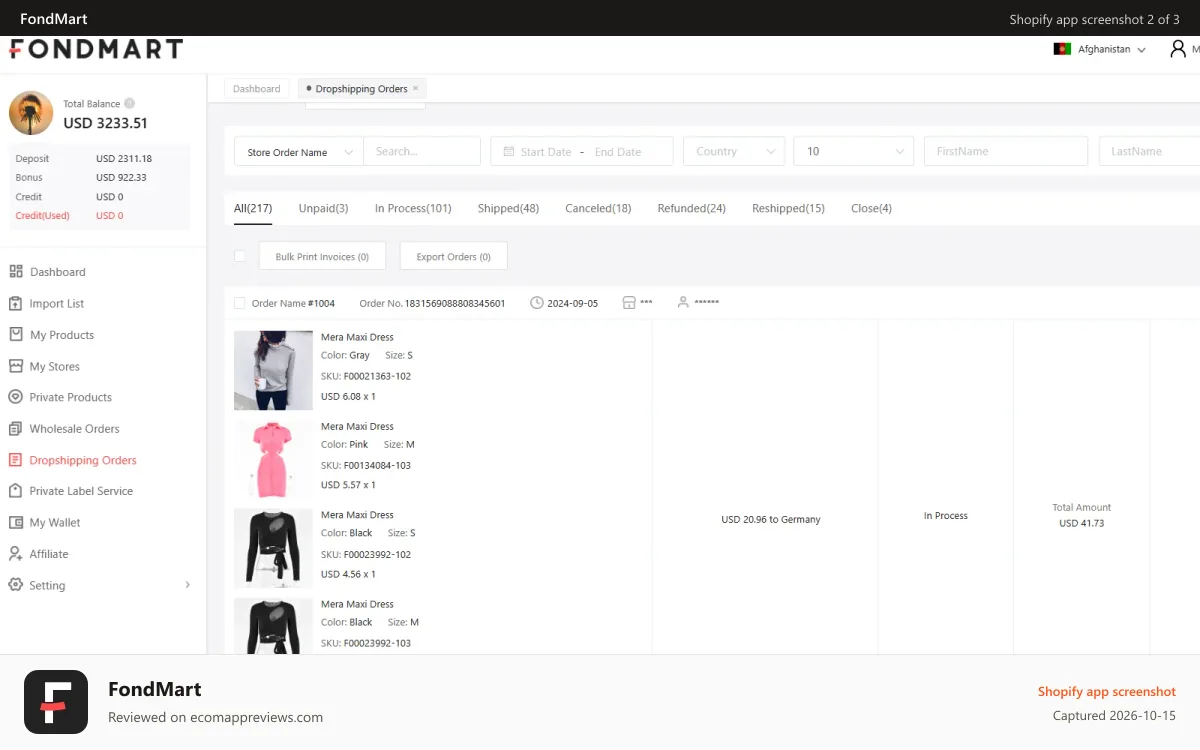Viewport: 1200px width, 750px height.
Task: Click the FirstName input field
Action: coord(1006,152)
